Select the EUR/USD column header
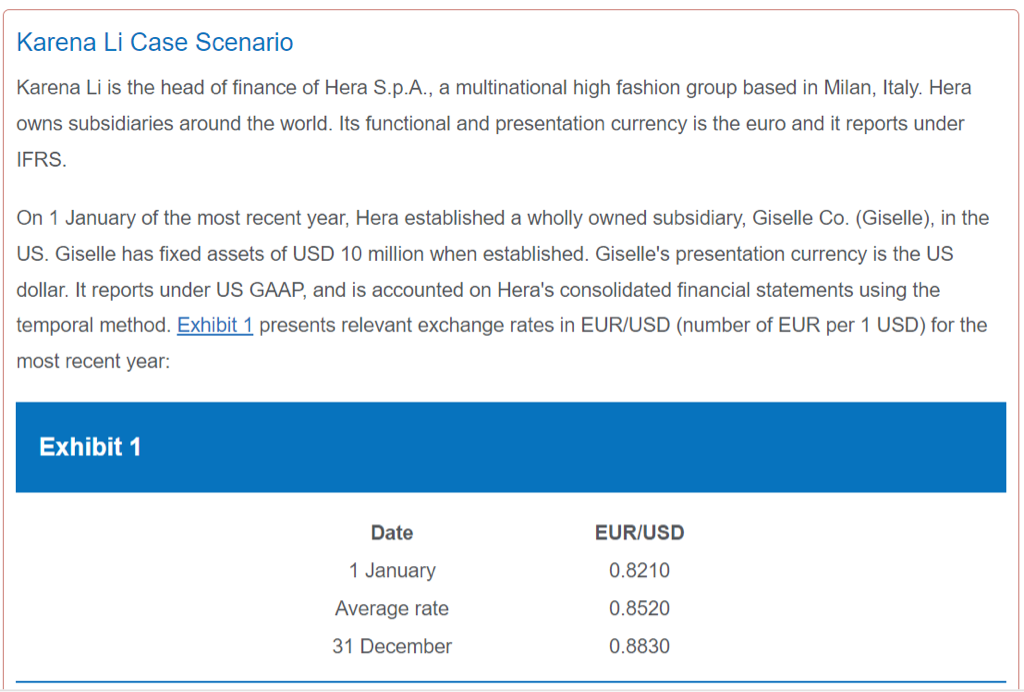Viewport: 1024px width, 692px height. click(x=639, y=533)
